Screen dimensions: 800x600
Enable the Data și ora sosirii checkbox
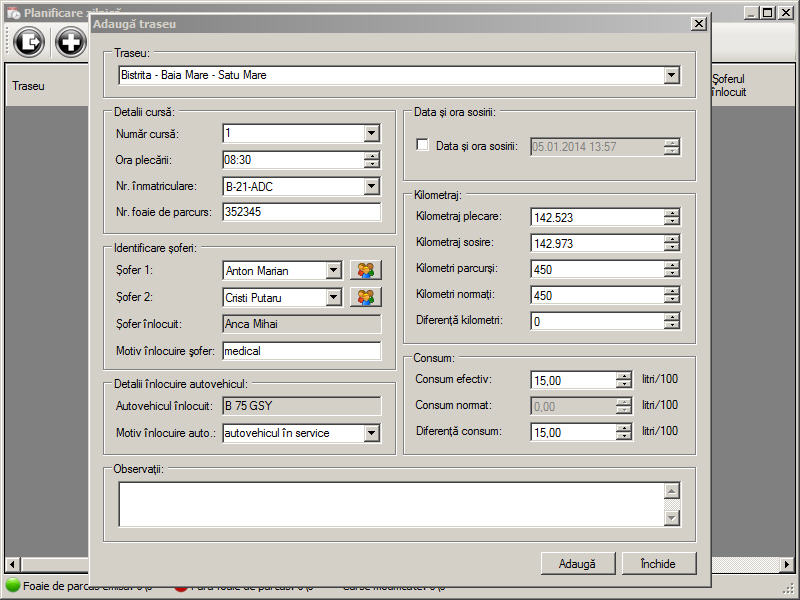coord(422,145)
